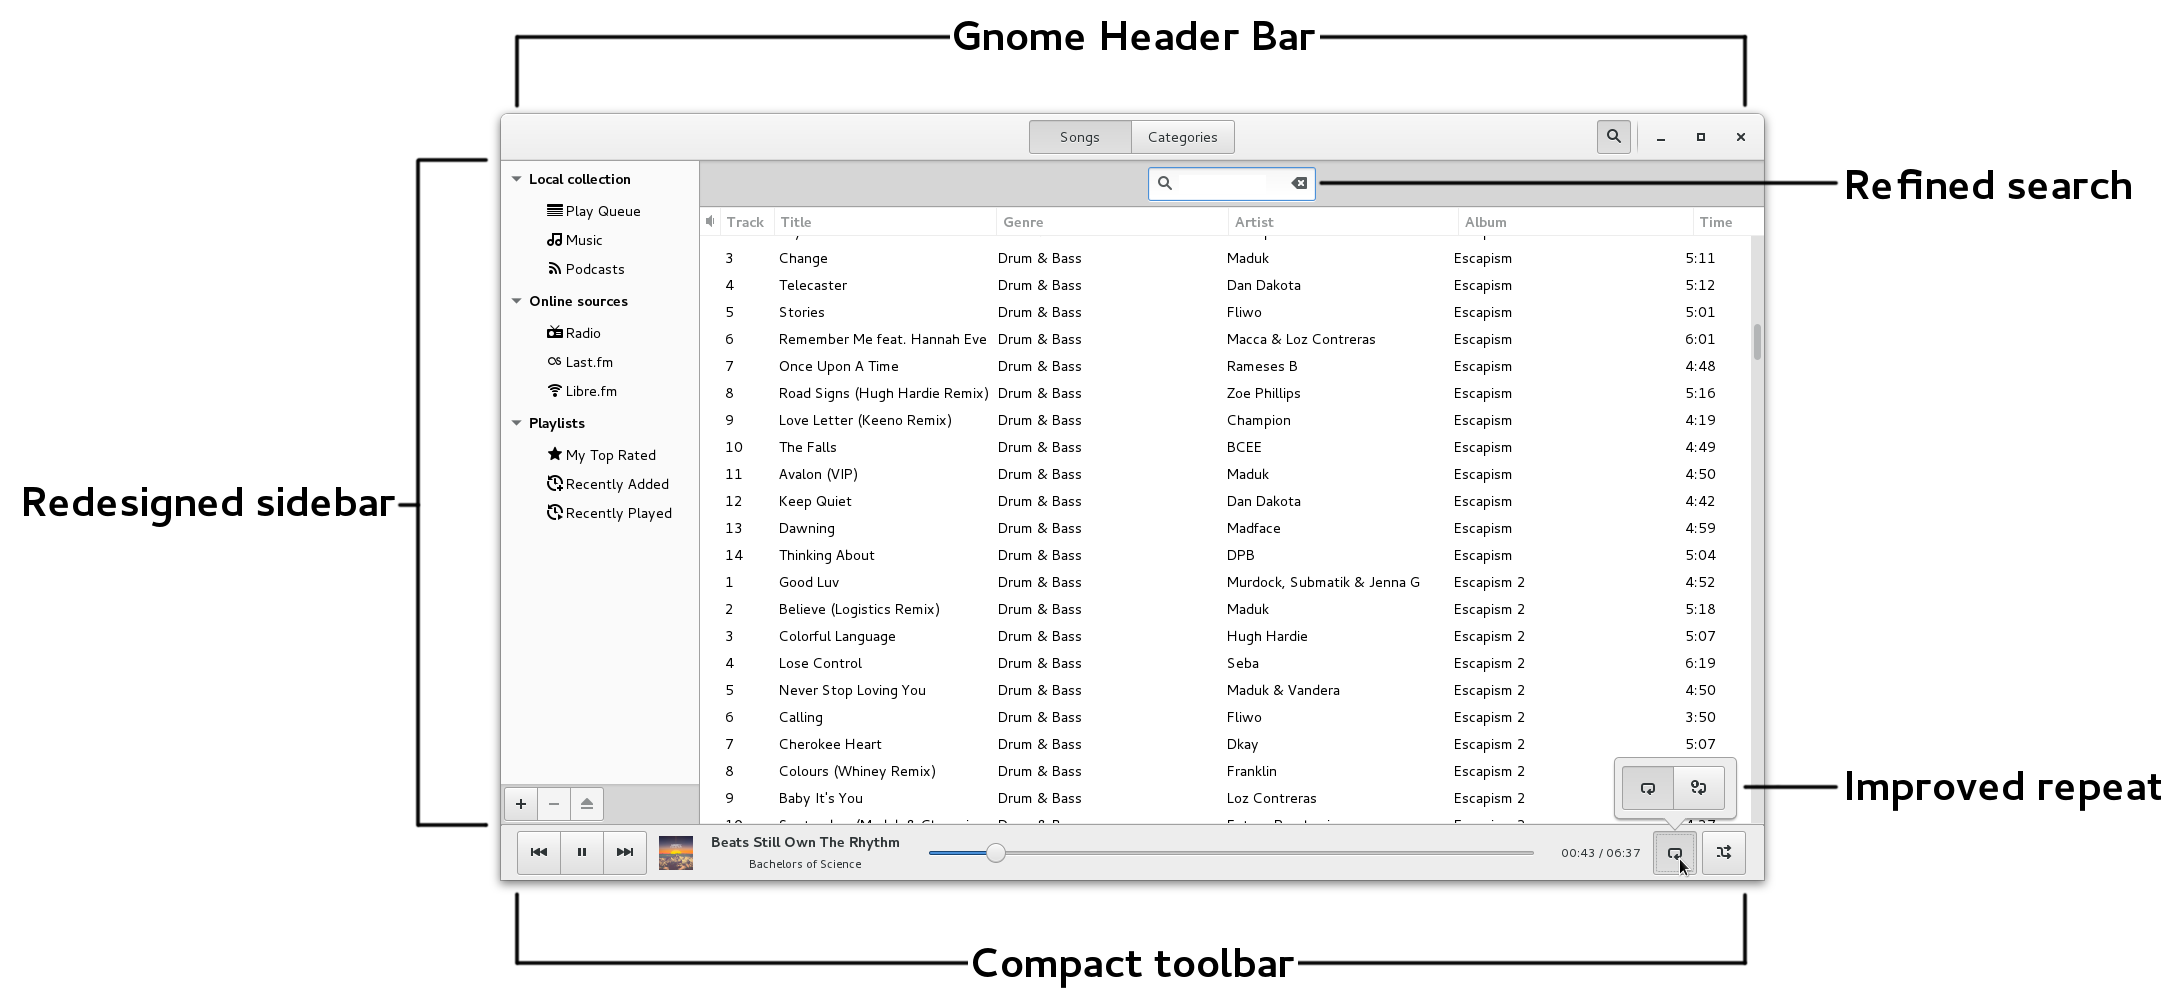This screenshot has width=2161, height=1000.
Task: Open the search magnifier in the titlebar
Action: (x=1613, y=137)
